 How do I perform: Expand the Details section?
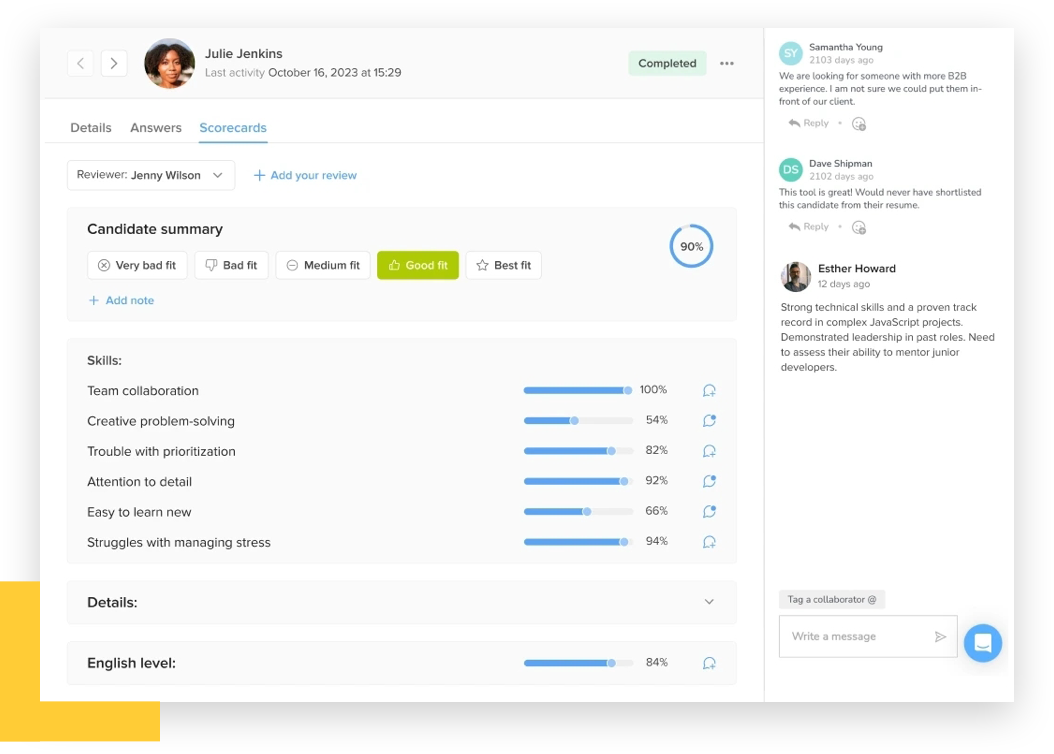[x=709, y=602]
